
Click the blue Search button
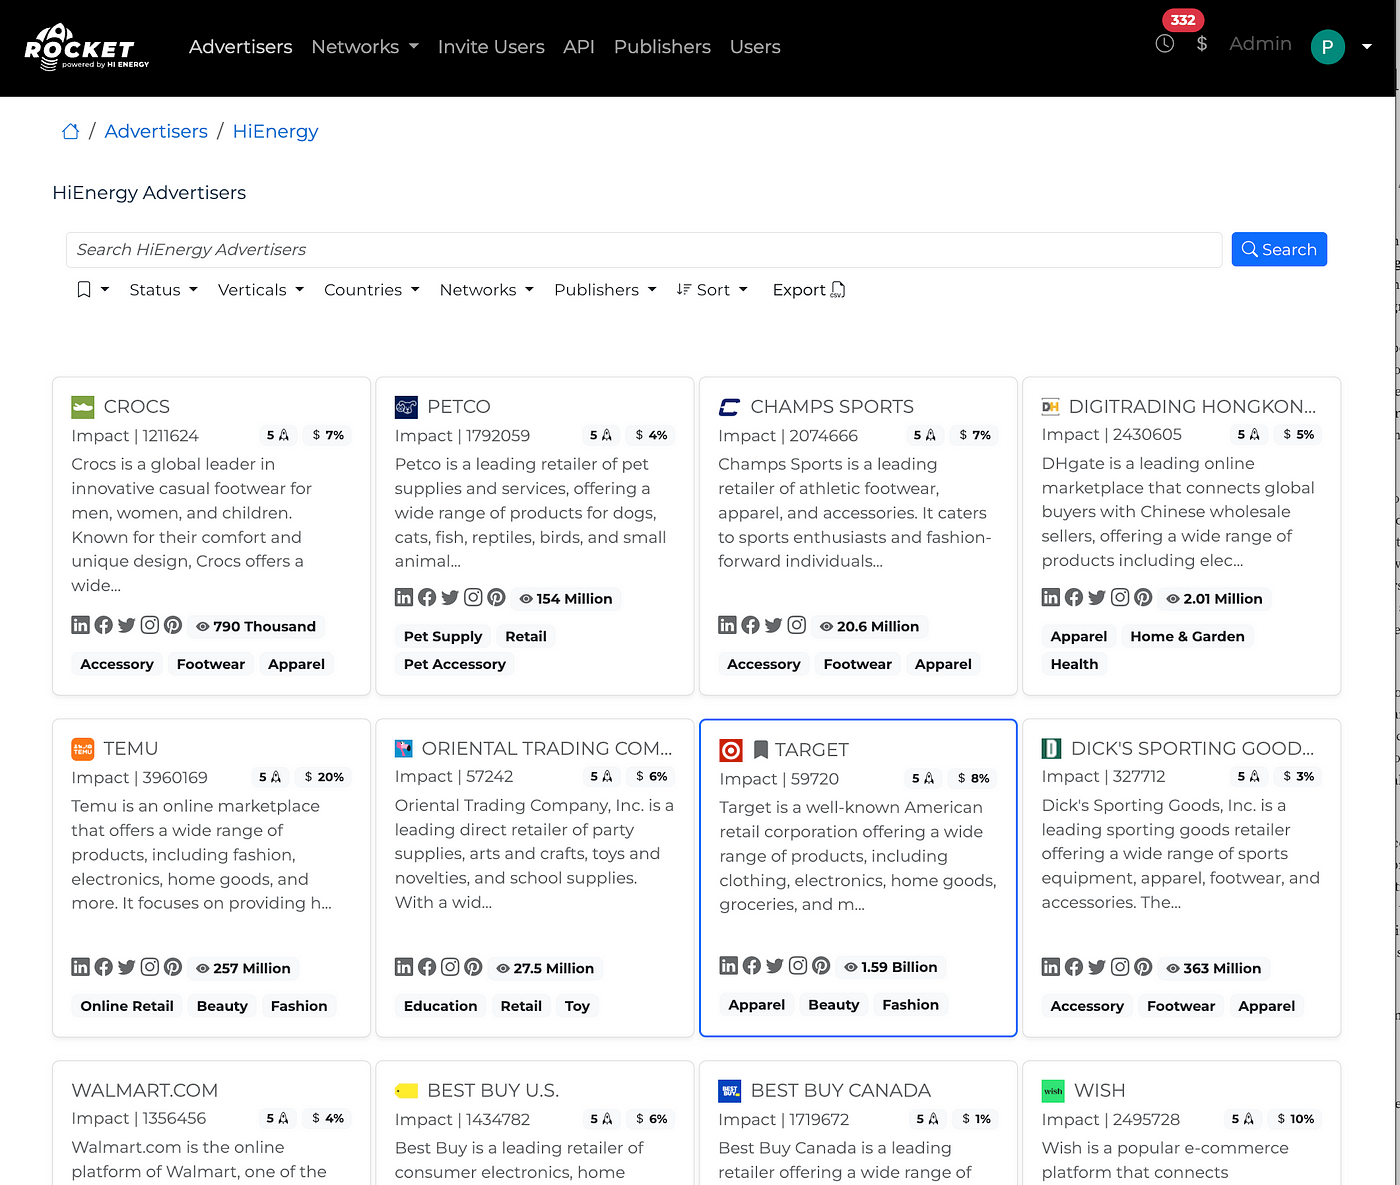pos(1279,249)
